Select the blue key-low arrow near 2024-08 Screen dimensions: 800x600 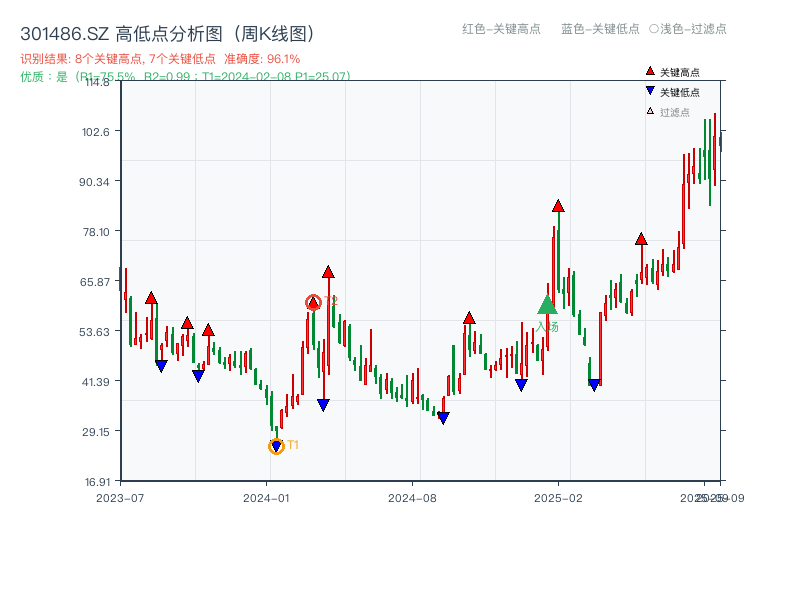click(443, 415)
